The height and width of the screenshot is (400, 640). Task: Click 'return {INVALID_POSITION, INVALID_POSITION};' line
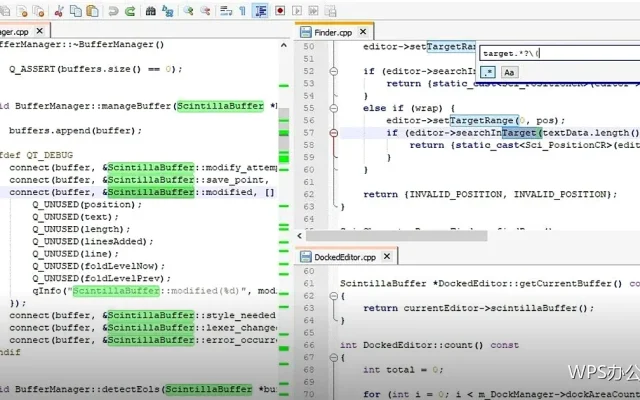coord(490,194)
